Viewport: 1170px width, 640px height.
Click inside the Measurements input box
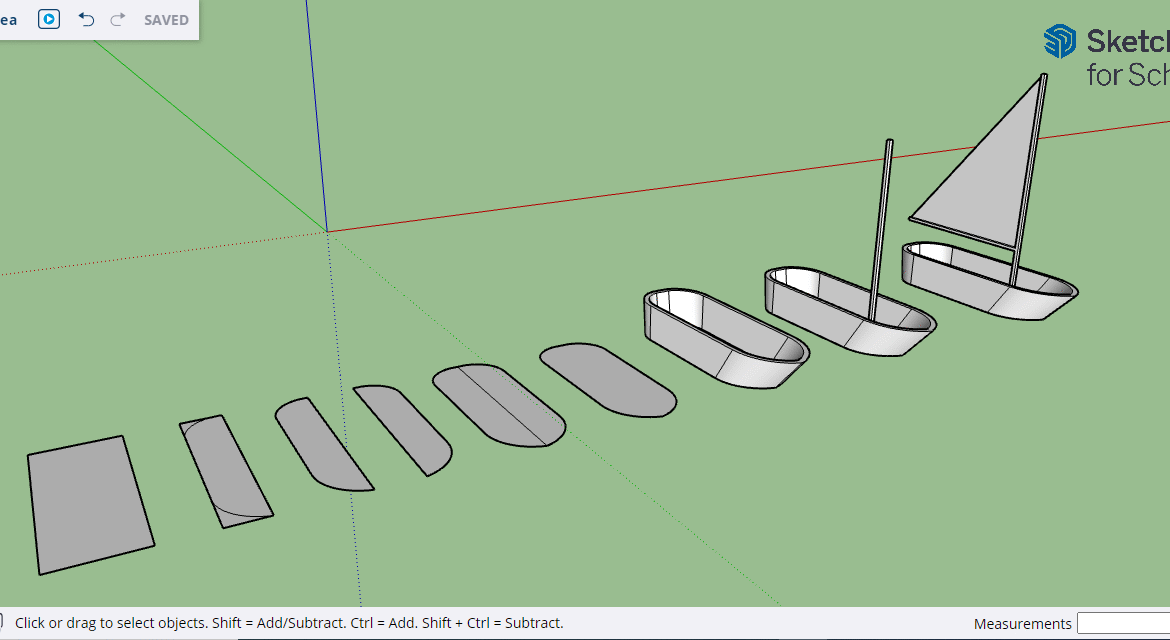tap(1123, 623)
